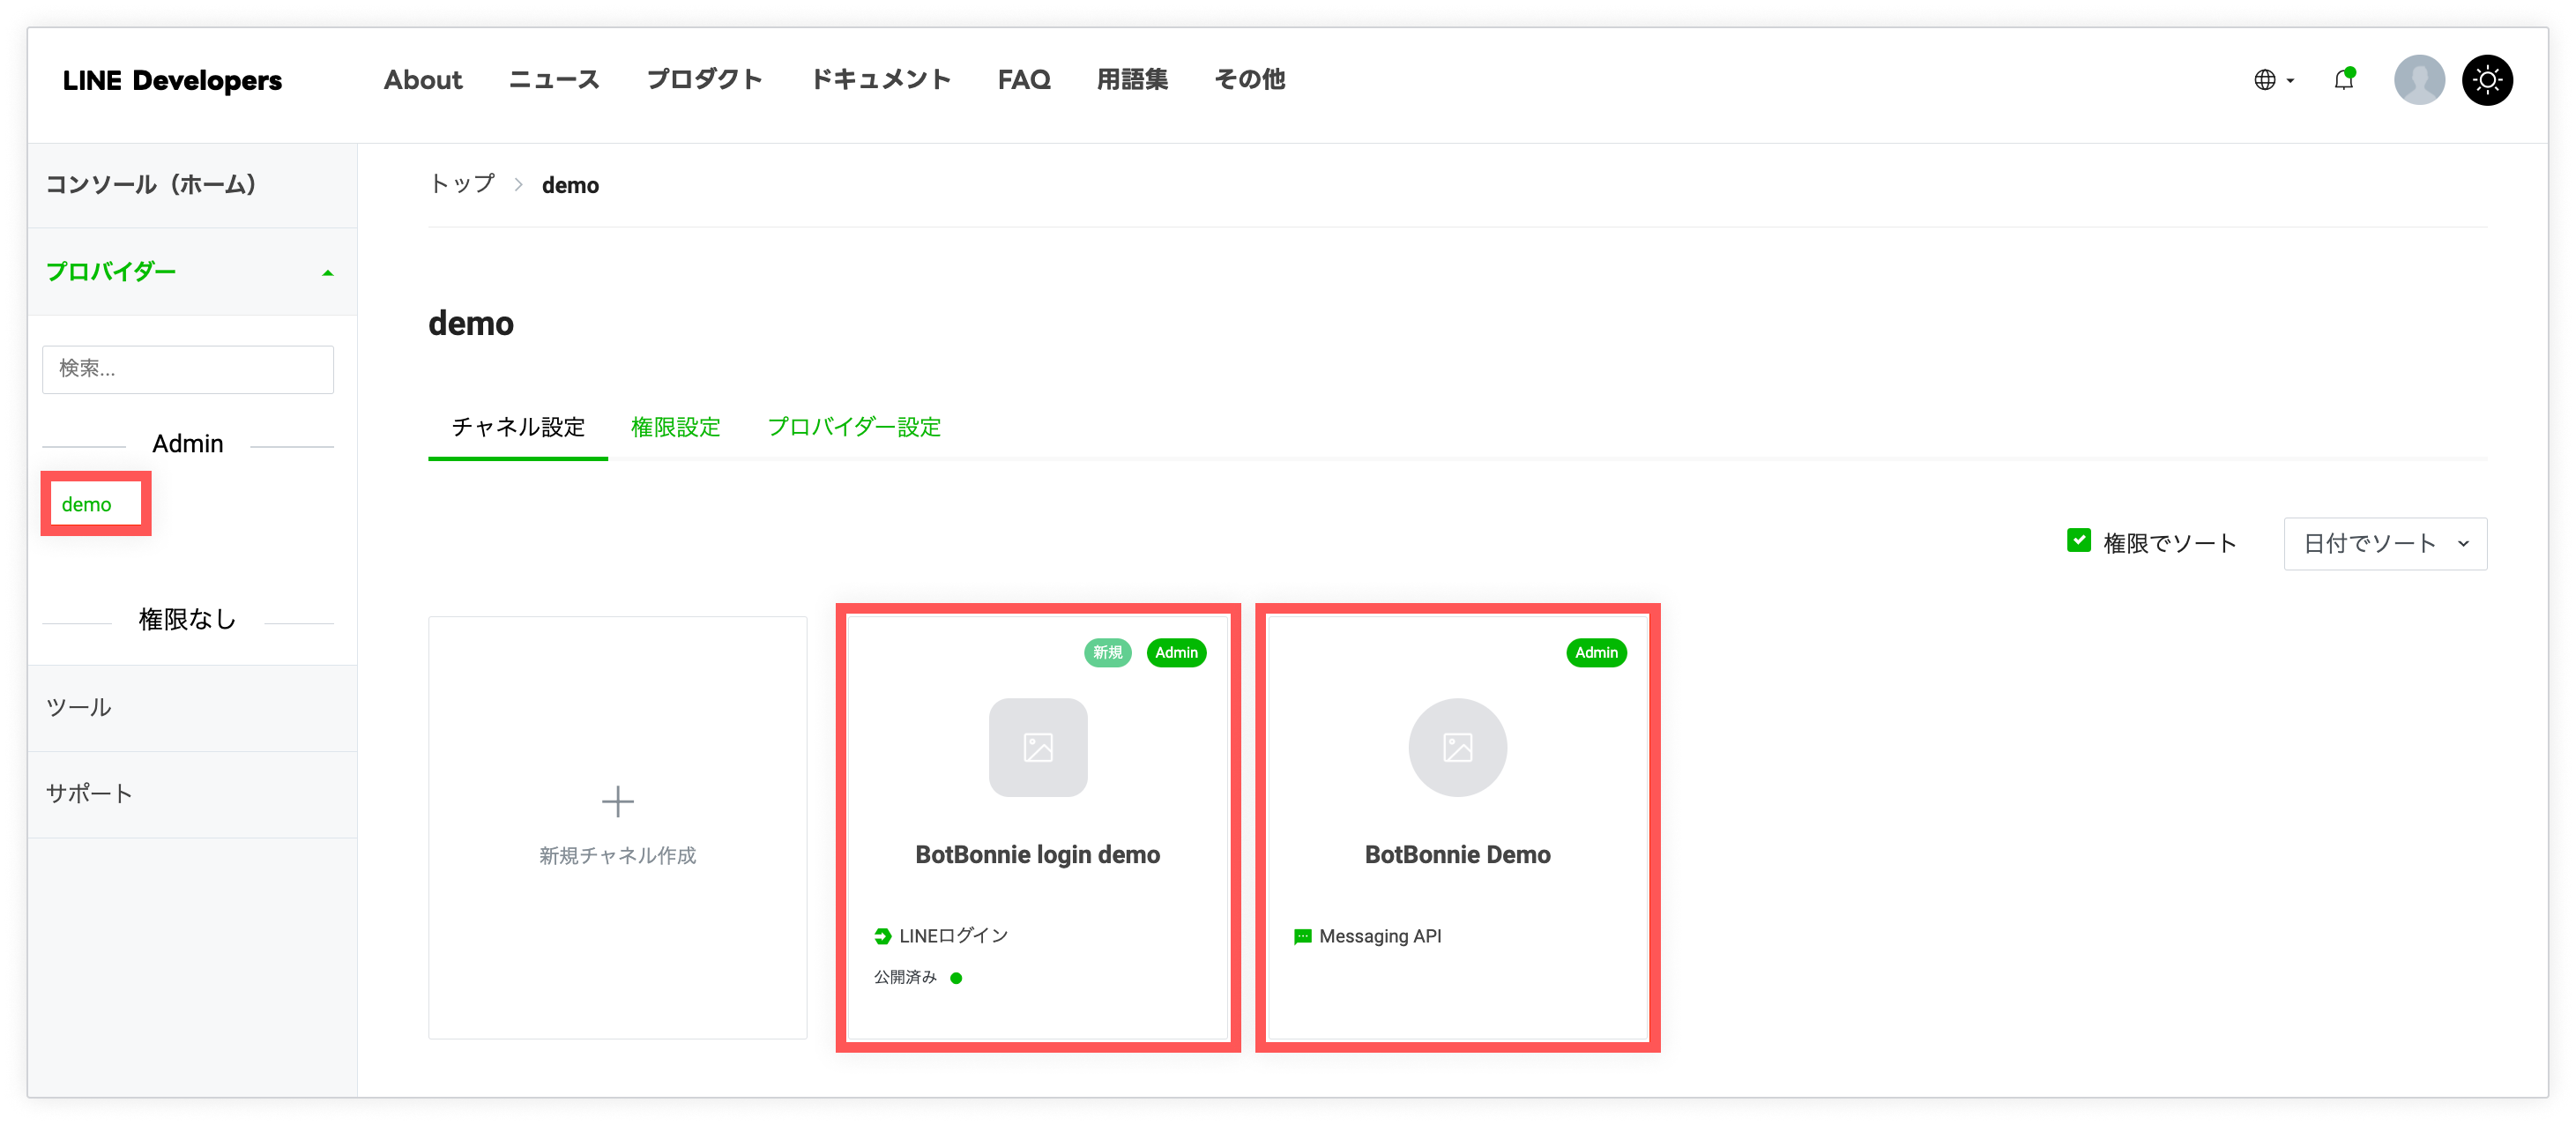Click BotBonnie Demo round placeholder image
The image size is (2576, 1125).
pos(1457,747)
